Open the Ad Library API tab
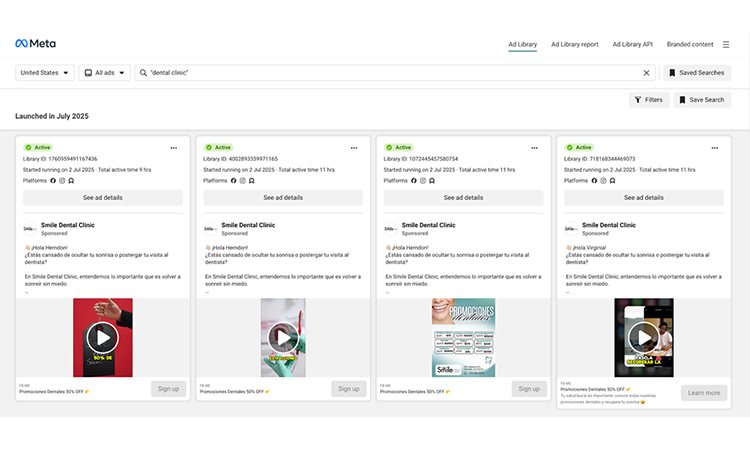 click(x=632, y=44)
